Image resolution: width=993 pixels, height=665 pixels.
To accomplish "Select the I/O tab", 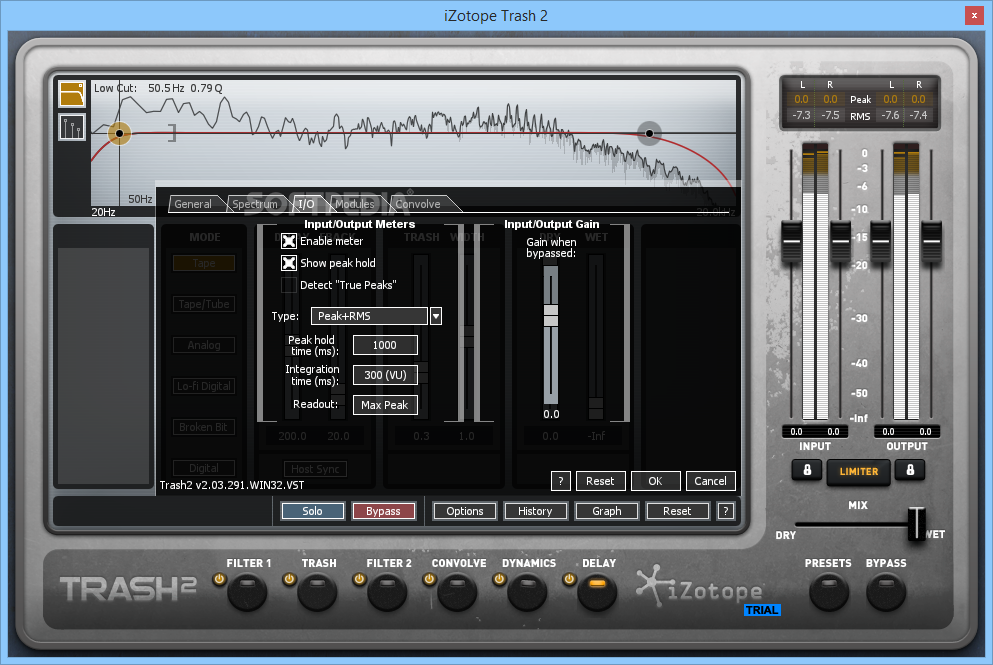I will 307,204.
